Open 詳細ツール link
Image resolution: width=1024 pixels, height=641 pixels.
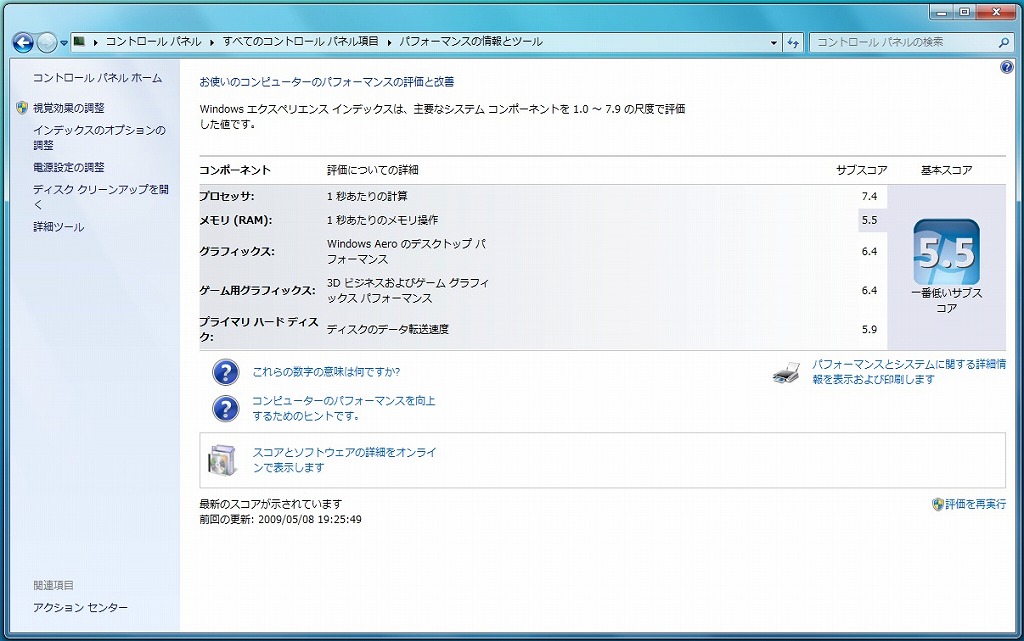pyautogui.click(x=59, y=227)
